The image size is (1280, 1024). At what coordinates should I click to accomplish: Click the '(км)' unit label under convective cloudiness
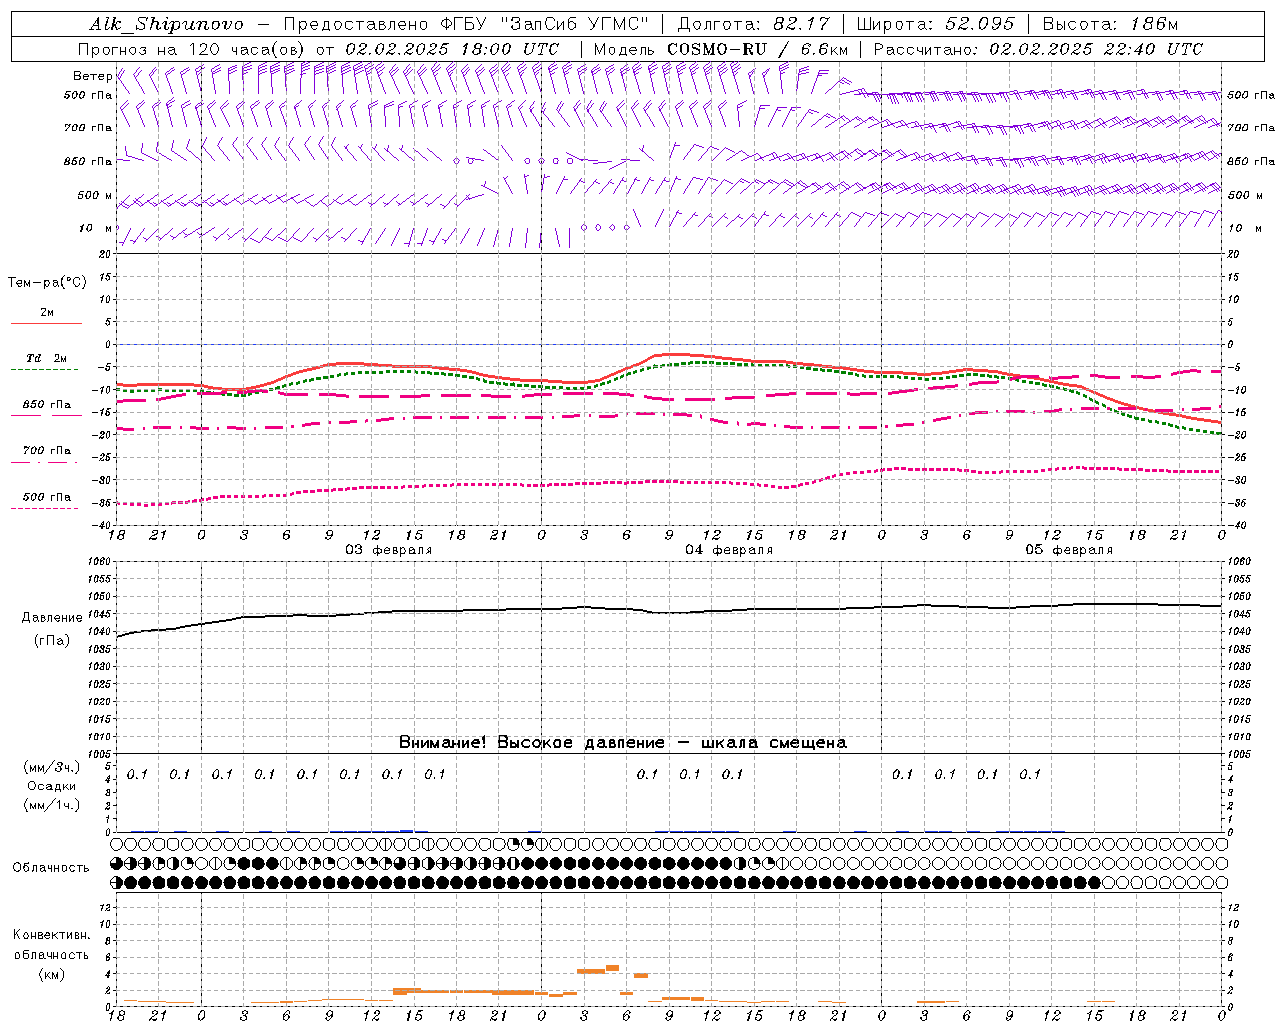[x=51, y=974]
